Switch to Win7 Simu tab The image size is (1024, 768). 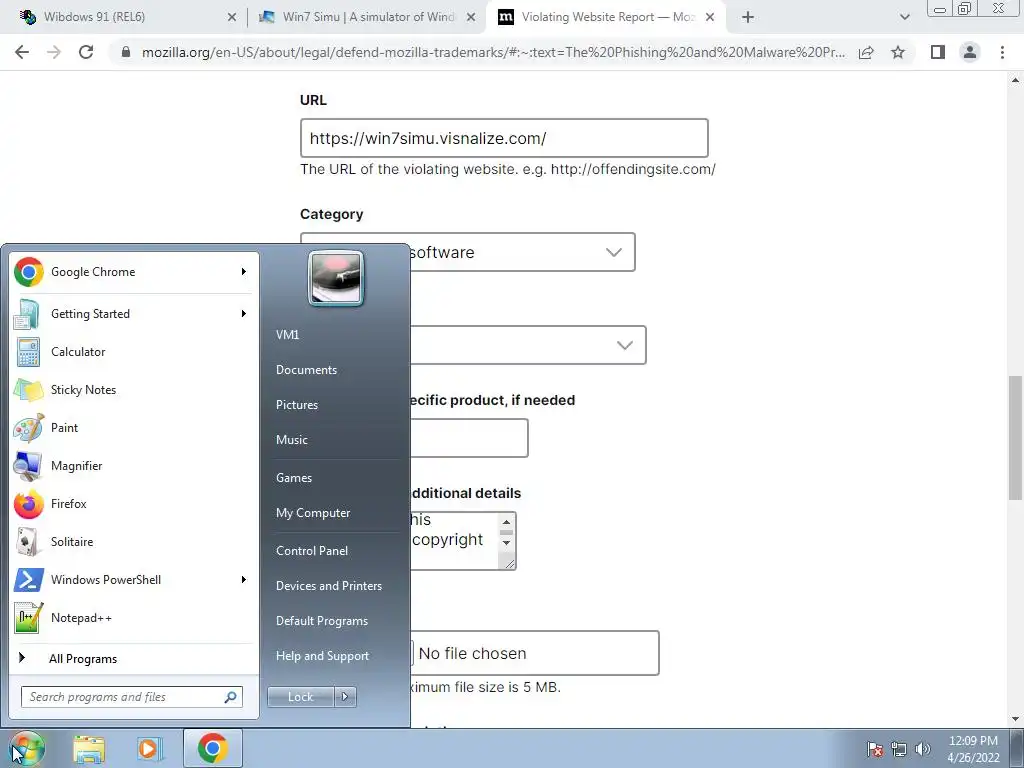tap(368, 17)
